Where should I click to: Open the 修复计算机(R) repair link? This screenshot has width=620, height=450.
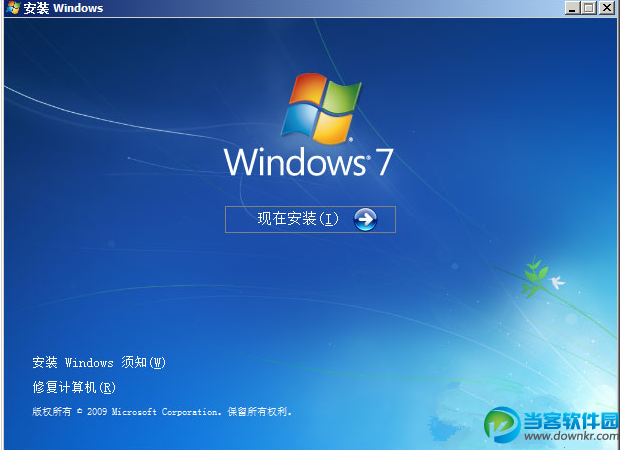[x=74, y=387]
